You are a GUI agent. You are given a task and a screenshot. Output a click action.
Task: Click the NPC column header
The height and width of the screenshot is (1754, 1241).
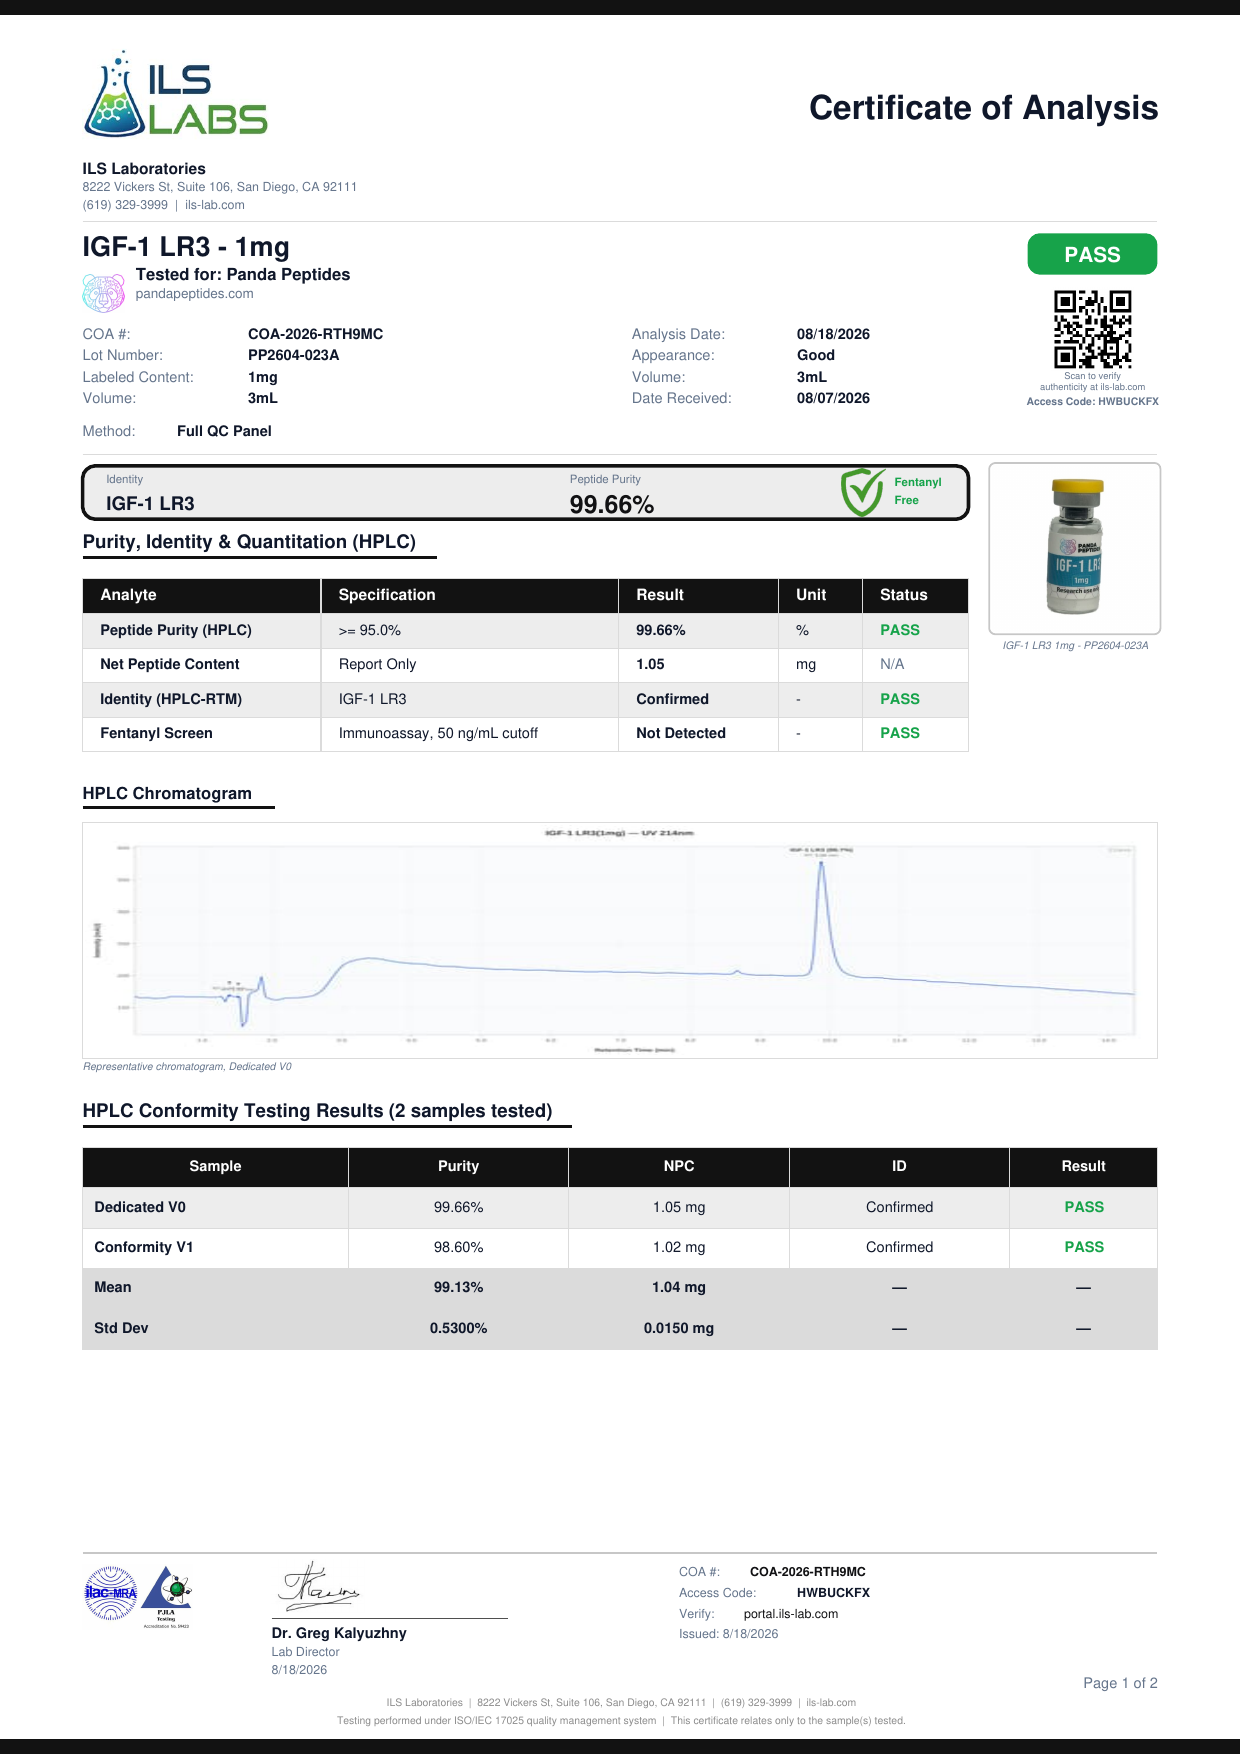click(x=678, y=1166)
